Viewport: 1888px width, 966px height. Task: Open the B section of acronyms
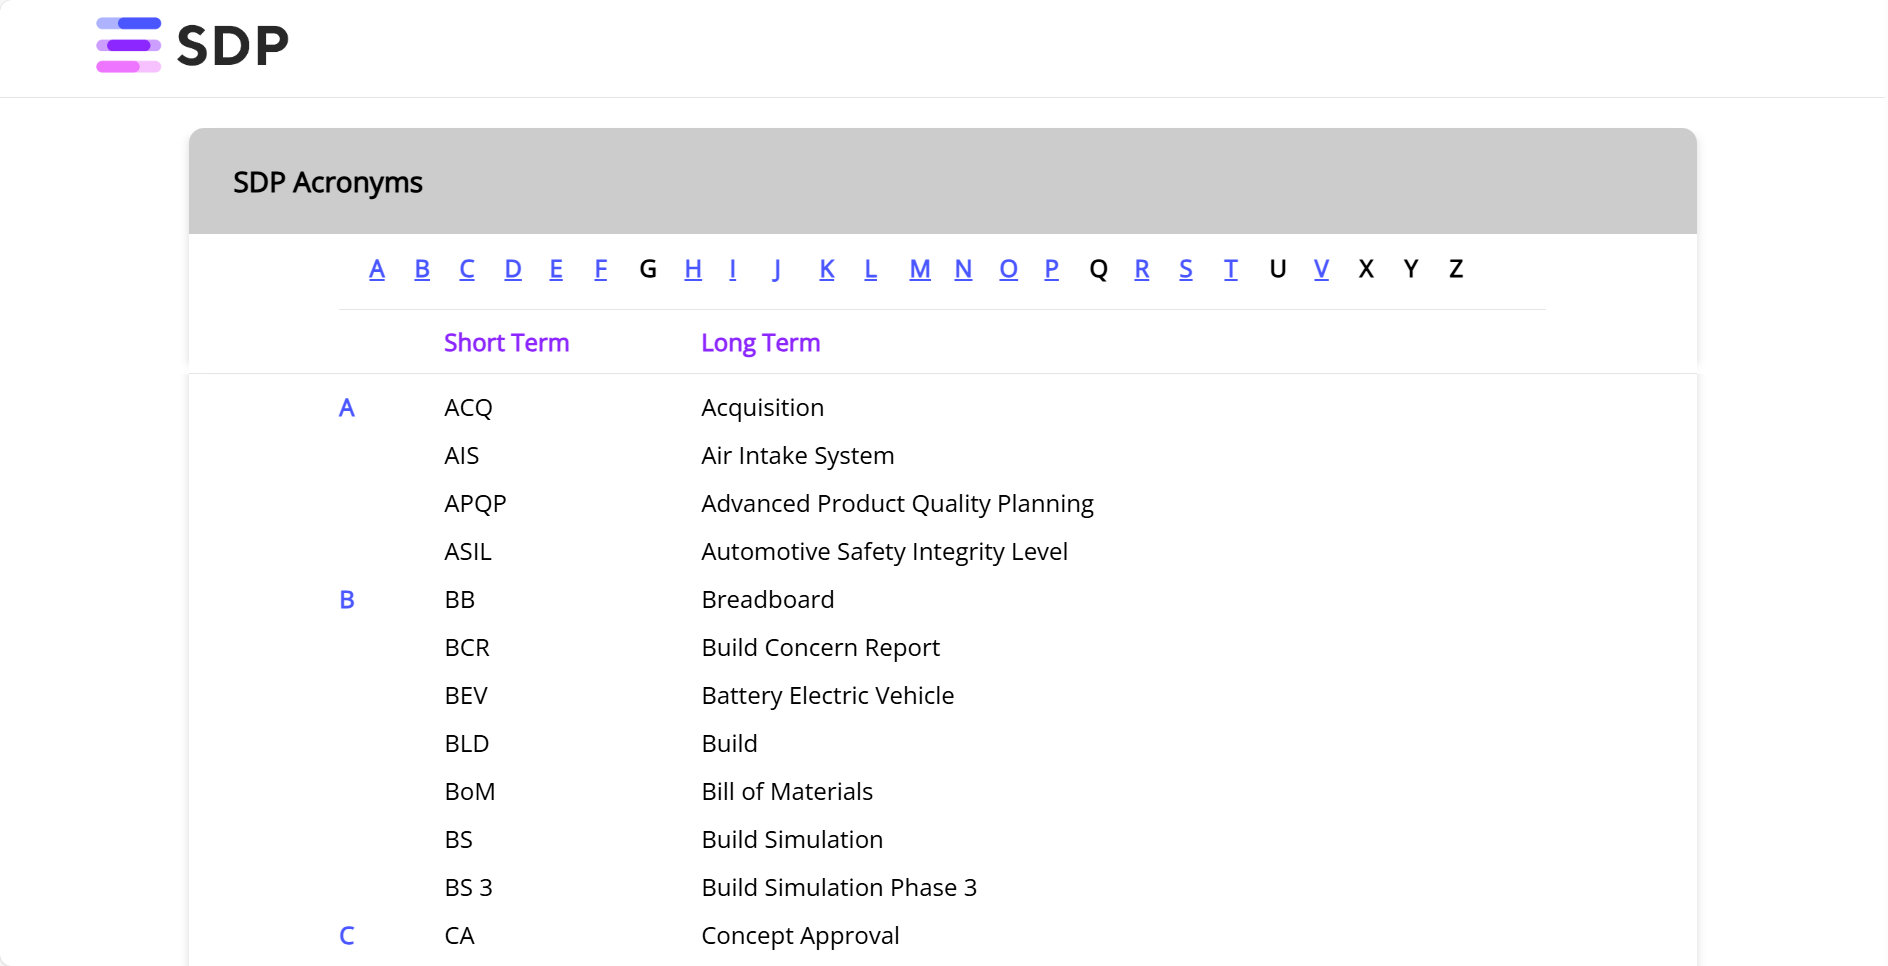422,269
